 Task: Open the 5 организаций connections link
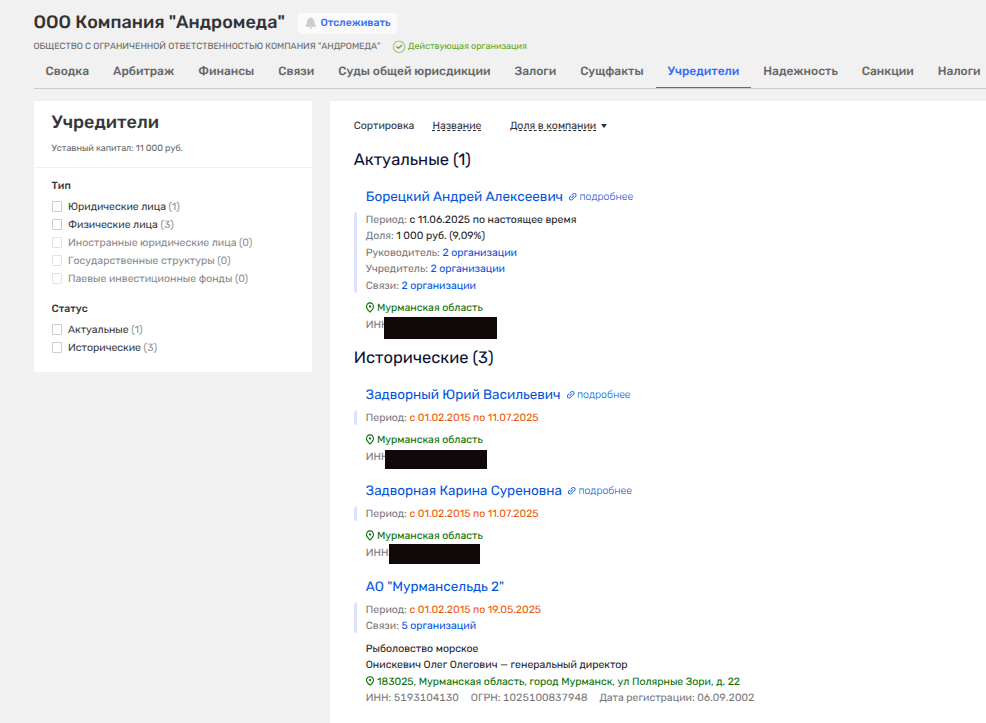click(x=438, y=626)
